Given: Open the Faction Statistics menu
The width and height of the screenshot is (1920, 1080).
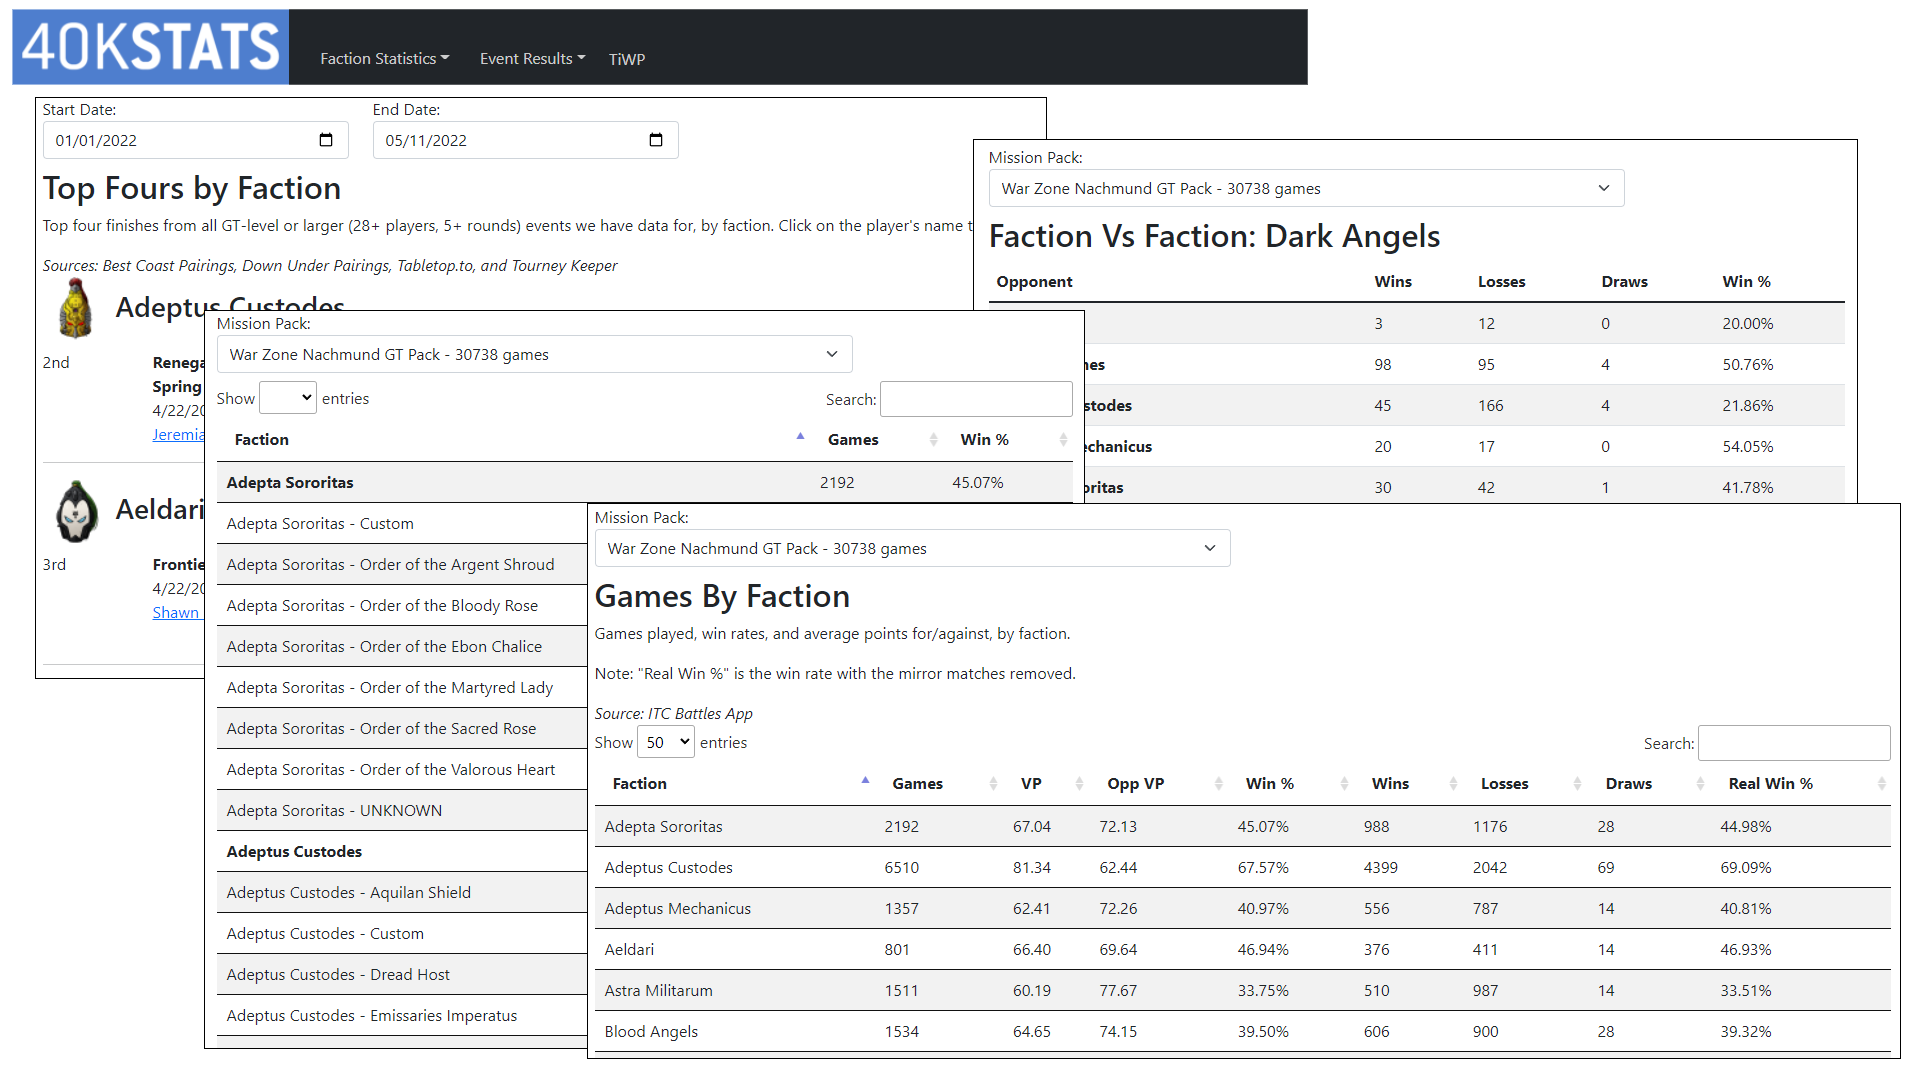Looking at the screenshot, I should click(384, 59).
